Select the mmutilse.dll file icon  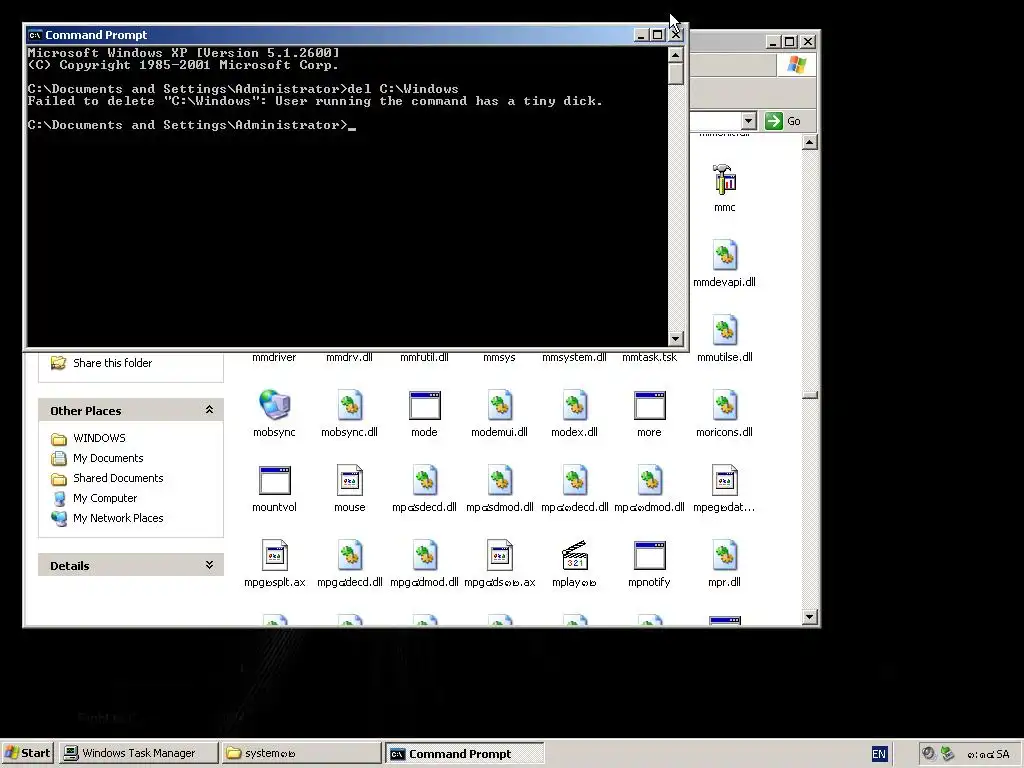pyautogui.click(x=724, y=330)
